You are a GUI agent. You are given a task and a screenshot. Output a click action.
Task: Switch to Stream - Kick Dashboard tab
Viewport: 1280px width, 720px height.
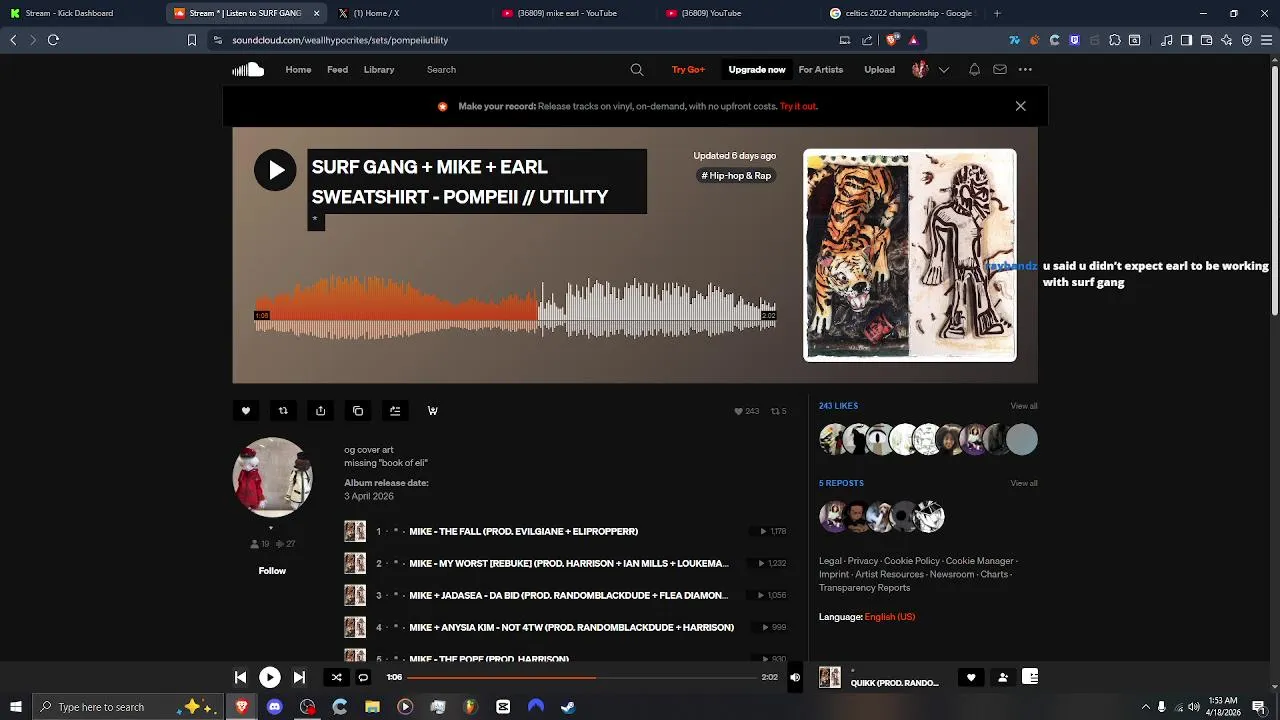click(80, 13)
